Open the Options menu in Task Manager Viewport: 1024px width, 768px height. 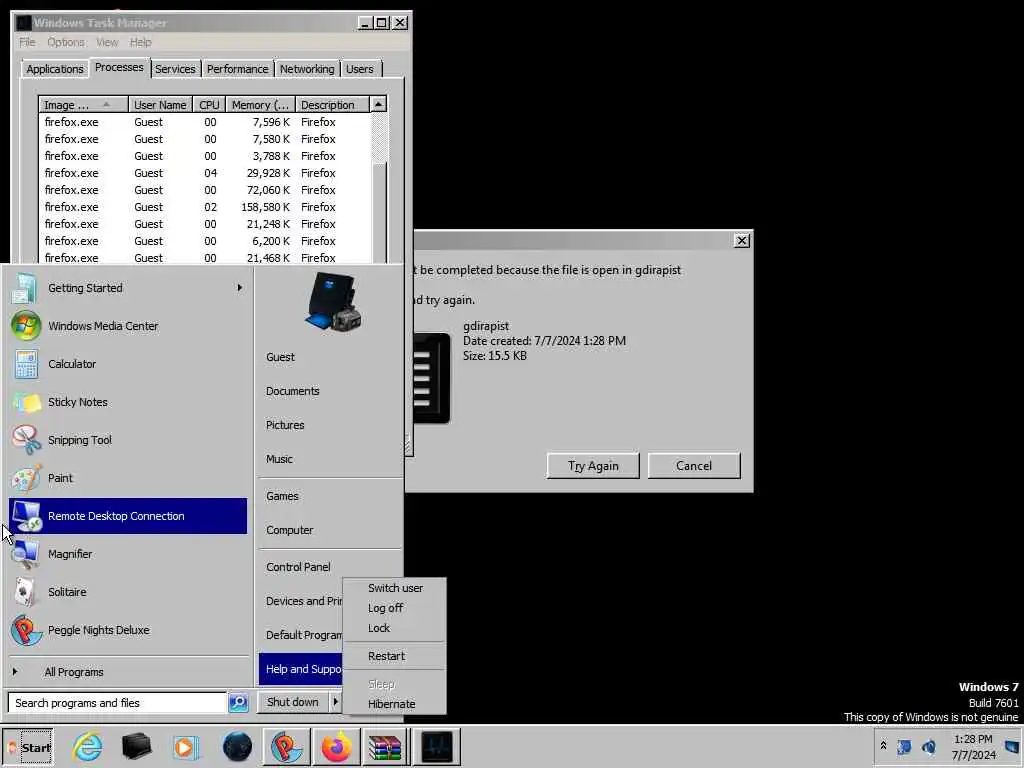[x=65, y=42]
